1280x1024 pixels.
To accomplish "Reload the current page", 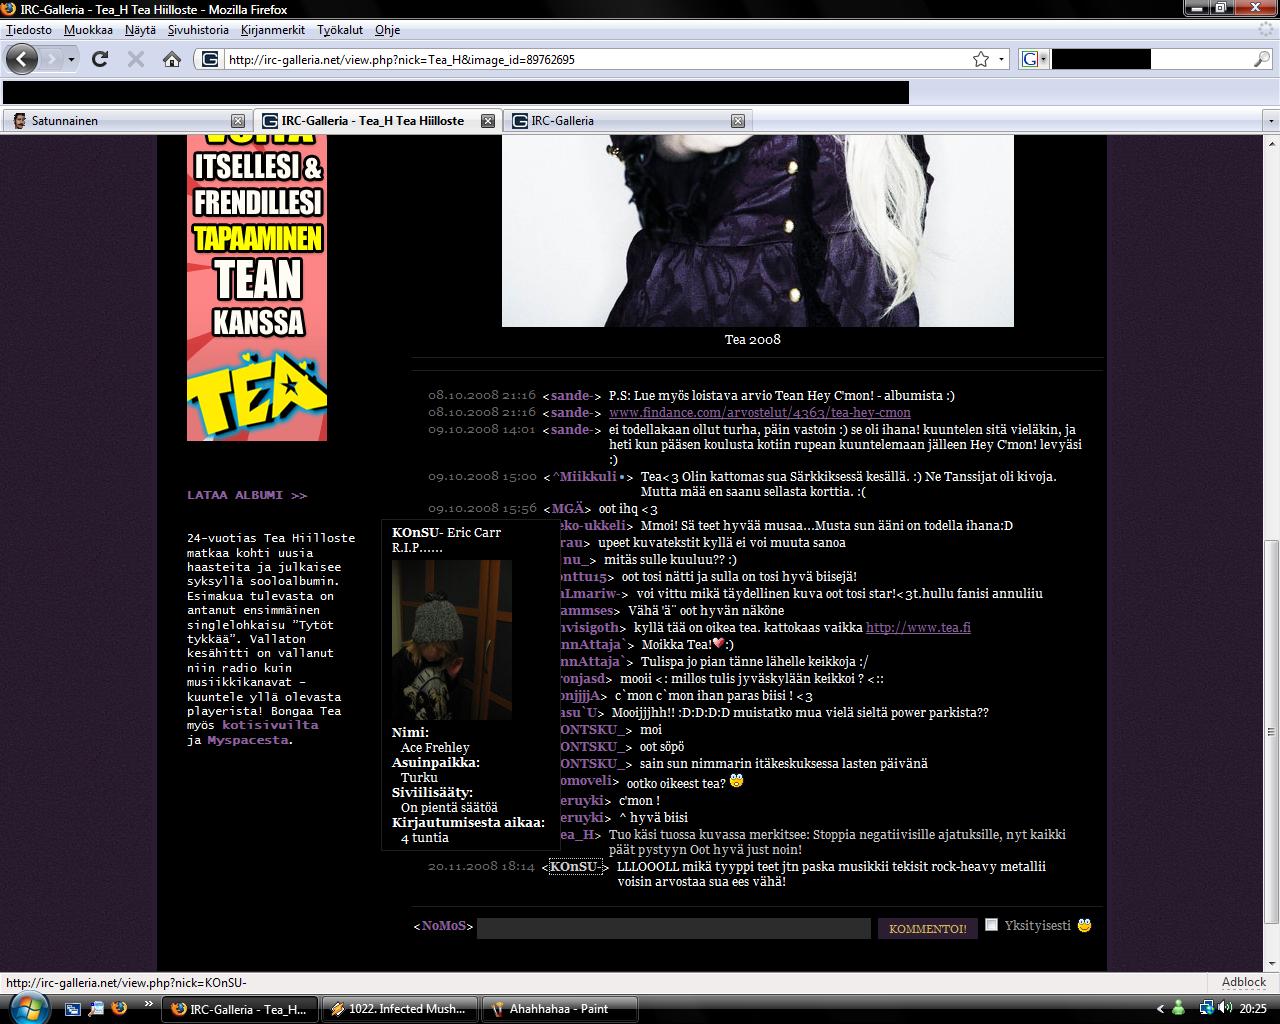I will point(100,59).
